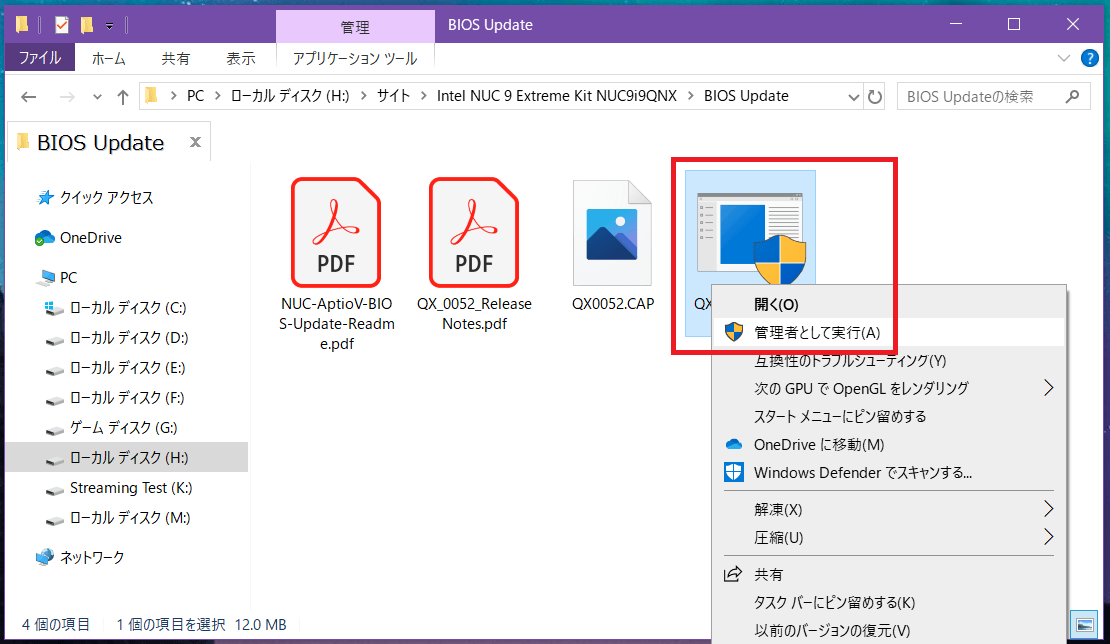Select PC in the navigation pane
Viewport: 1110px width, 644px height.
click(69, 277)
